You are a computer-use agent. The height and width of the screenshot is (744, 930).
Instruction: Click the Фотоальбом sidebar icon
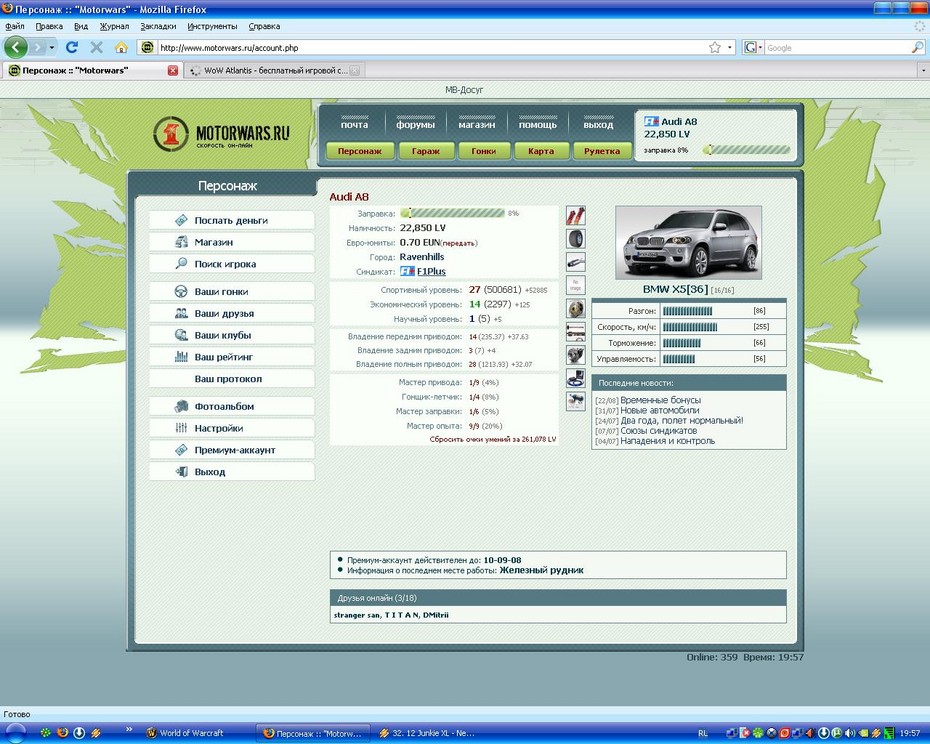coord(181,406)
